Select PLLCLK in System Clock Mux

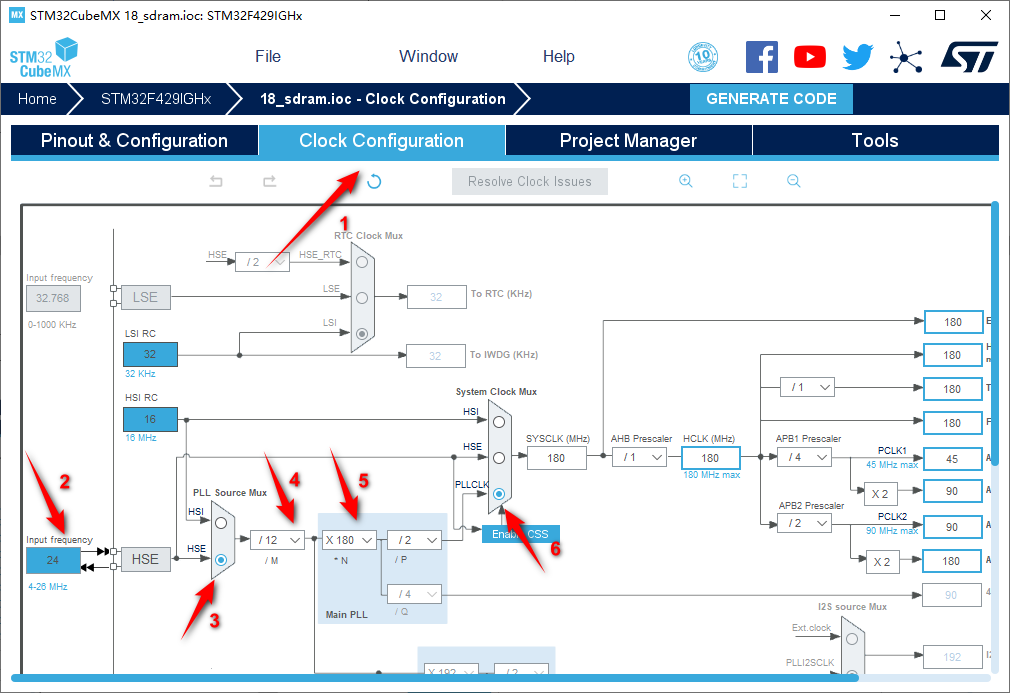click(x=498, y=494)
